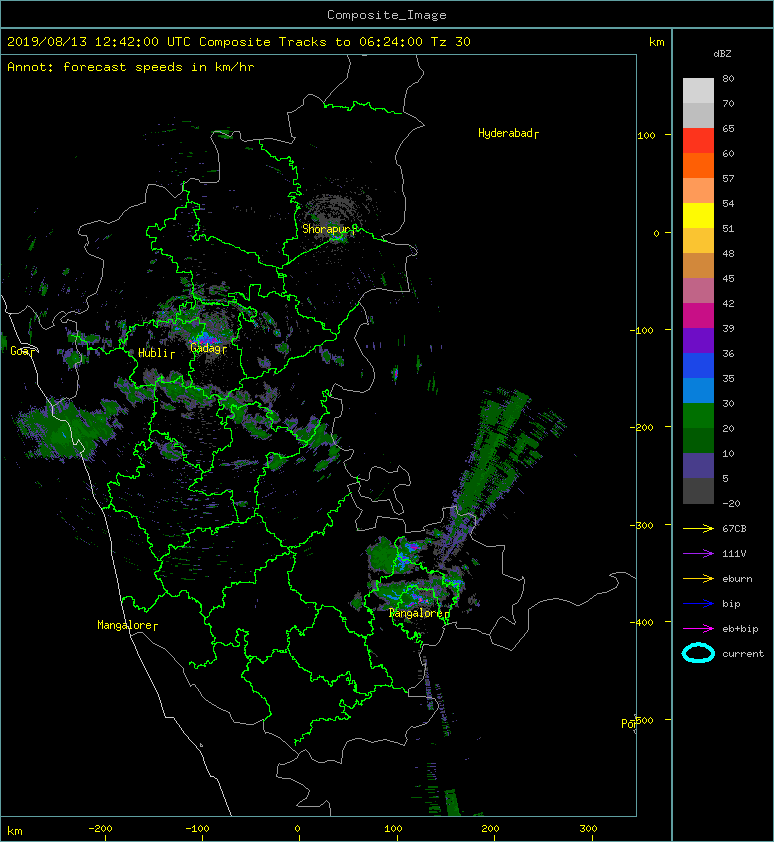Click the km unit label at bottom left
Image resolution: width=774 pixels, height=842 pixels.
pos(15,831)
